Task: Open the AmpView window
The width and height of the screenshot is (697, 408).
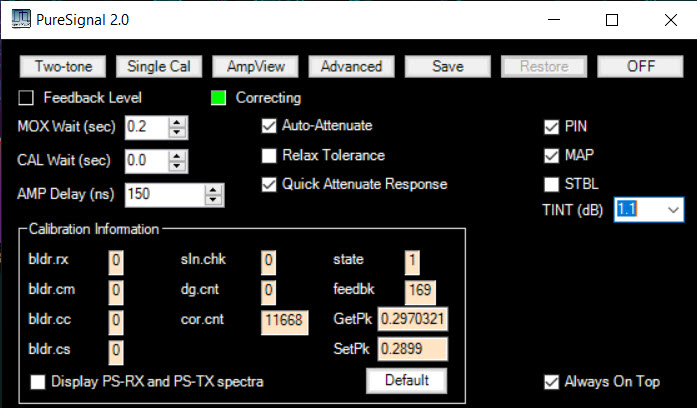Action: pos(256,67)
